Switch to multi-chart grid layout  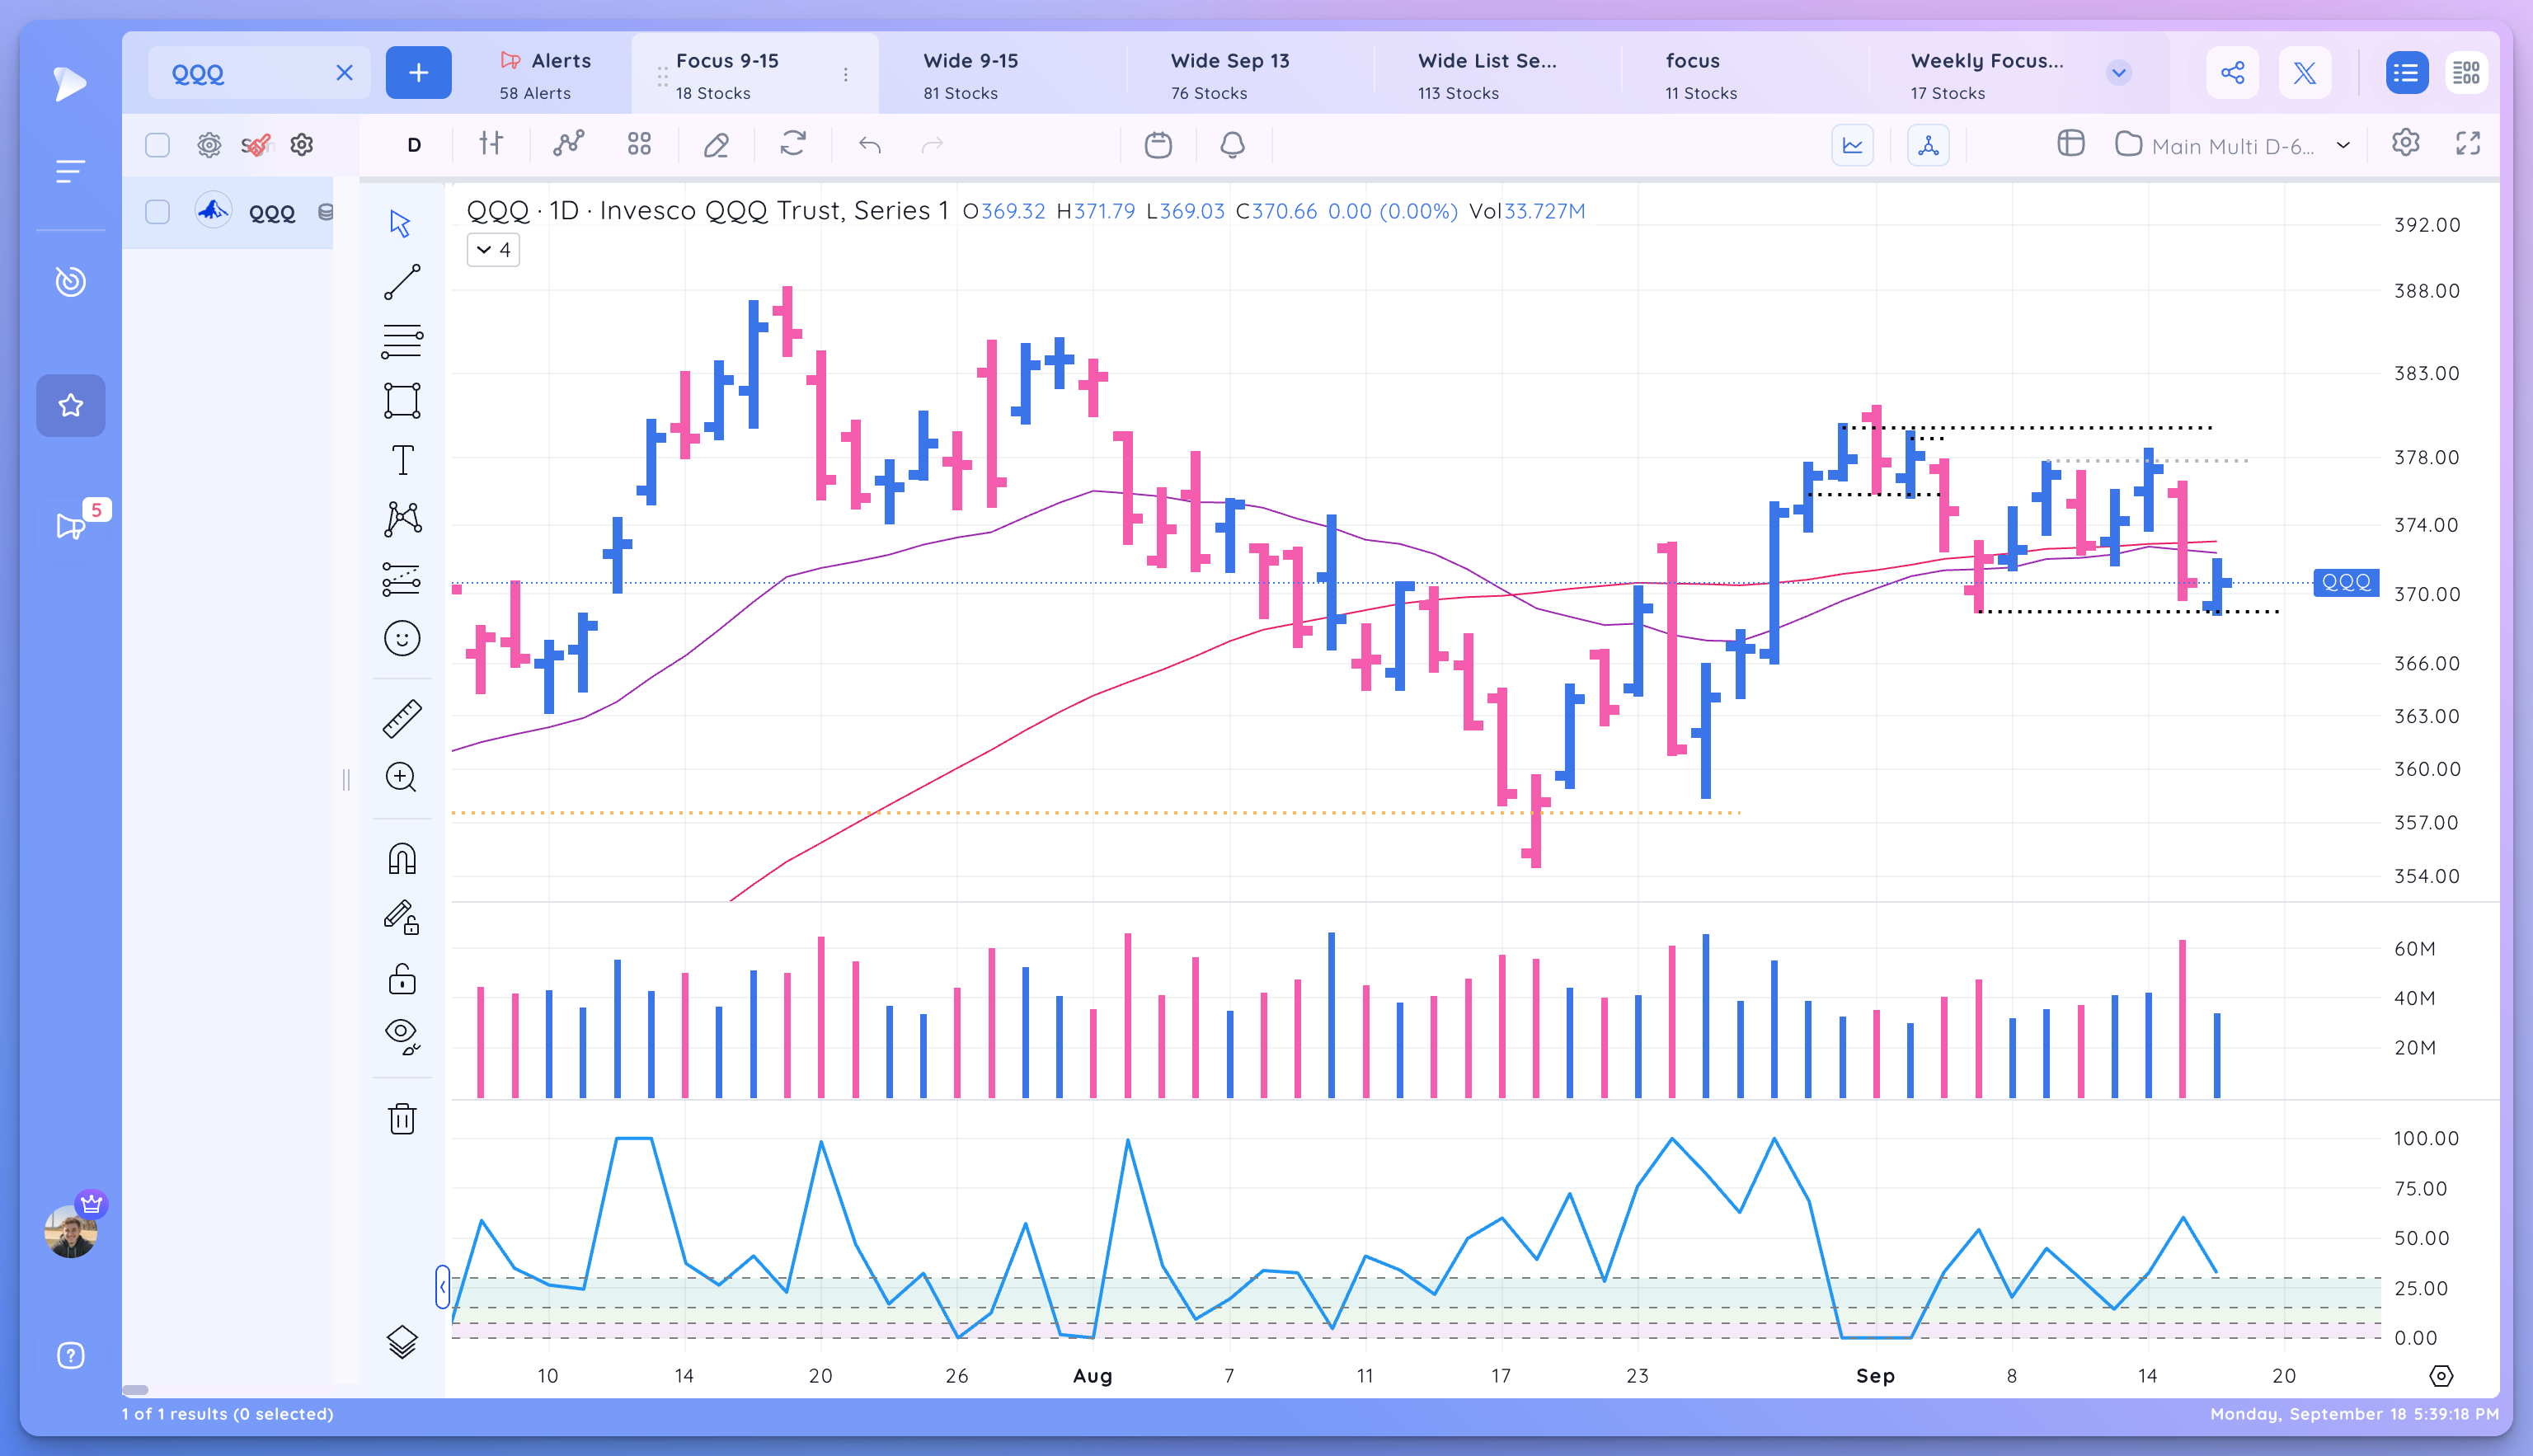[2466, 73]
